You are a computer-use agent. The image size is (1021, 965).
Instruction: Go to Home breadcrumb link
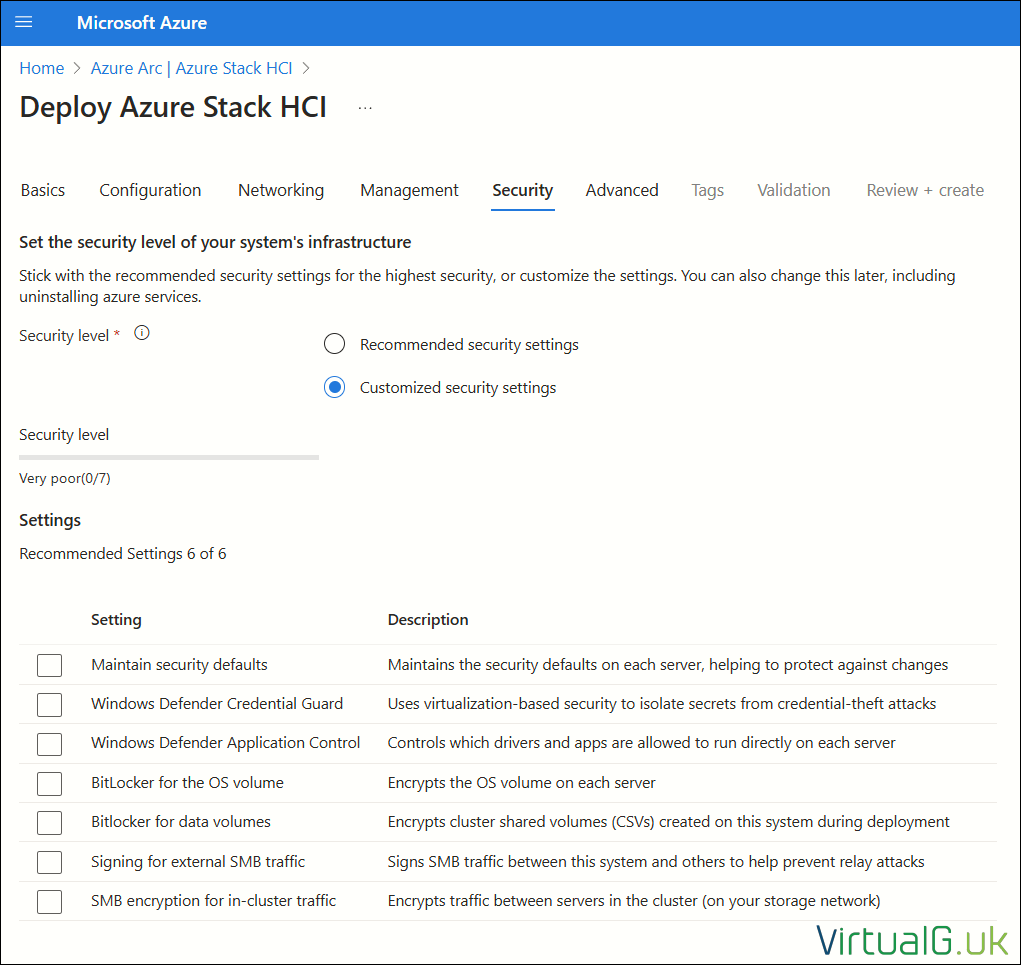42,68
